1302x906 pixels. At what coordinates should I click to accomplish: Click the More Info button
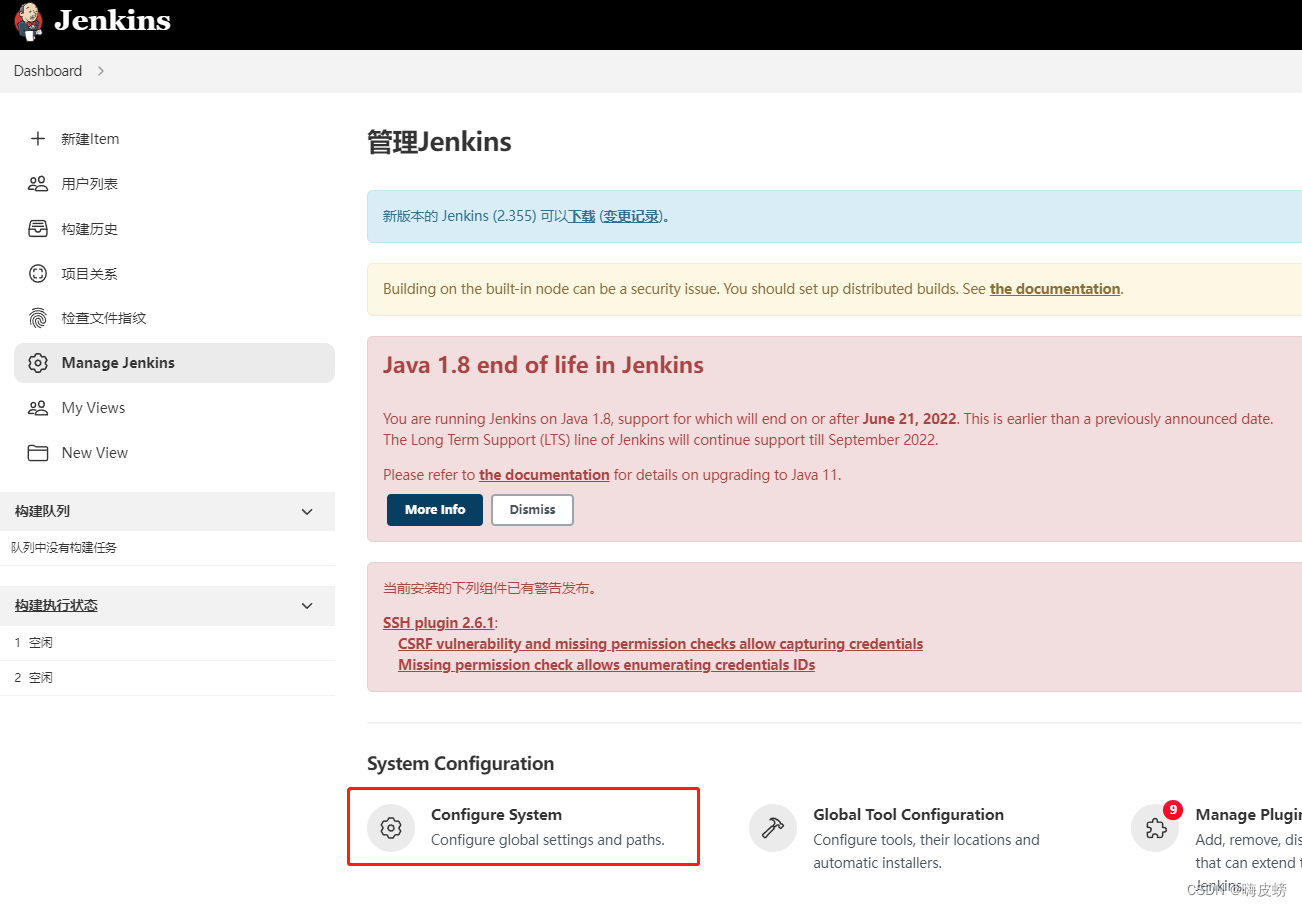[x=434, y=509]
